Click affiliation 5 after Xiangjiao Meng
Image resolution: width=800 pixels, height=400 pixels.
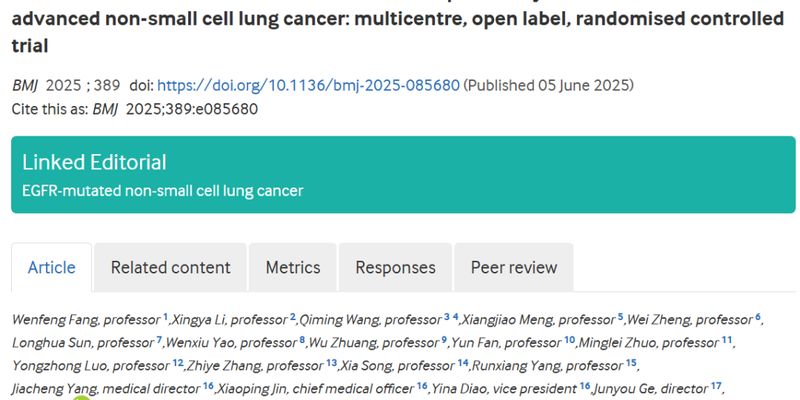pos(620,317)
